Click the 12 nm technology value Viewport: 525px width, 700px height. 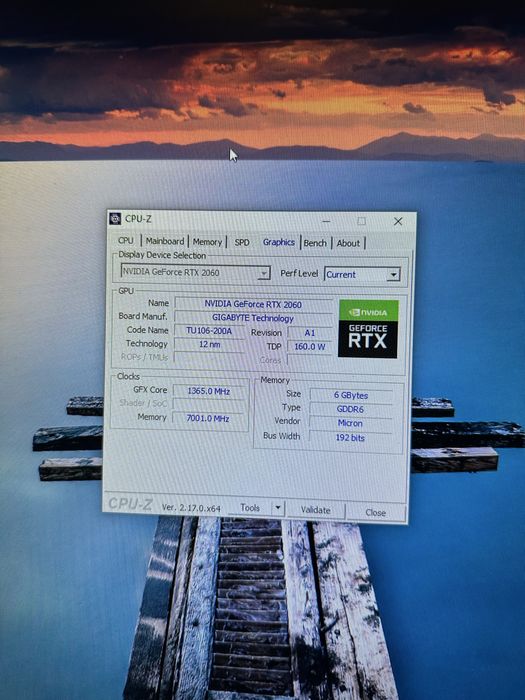click(209, 344)
